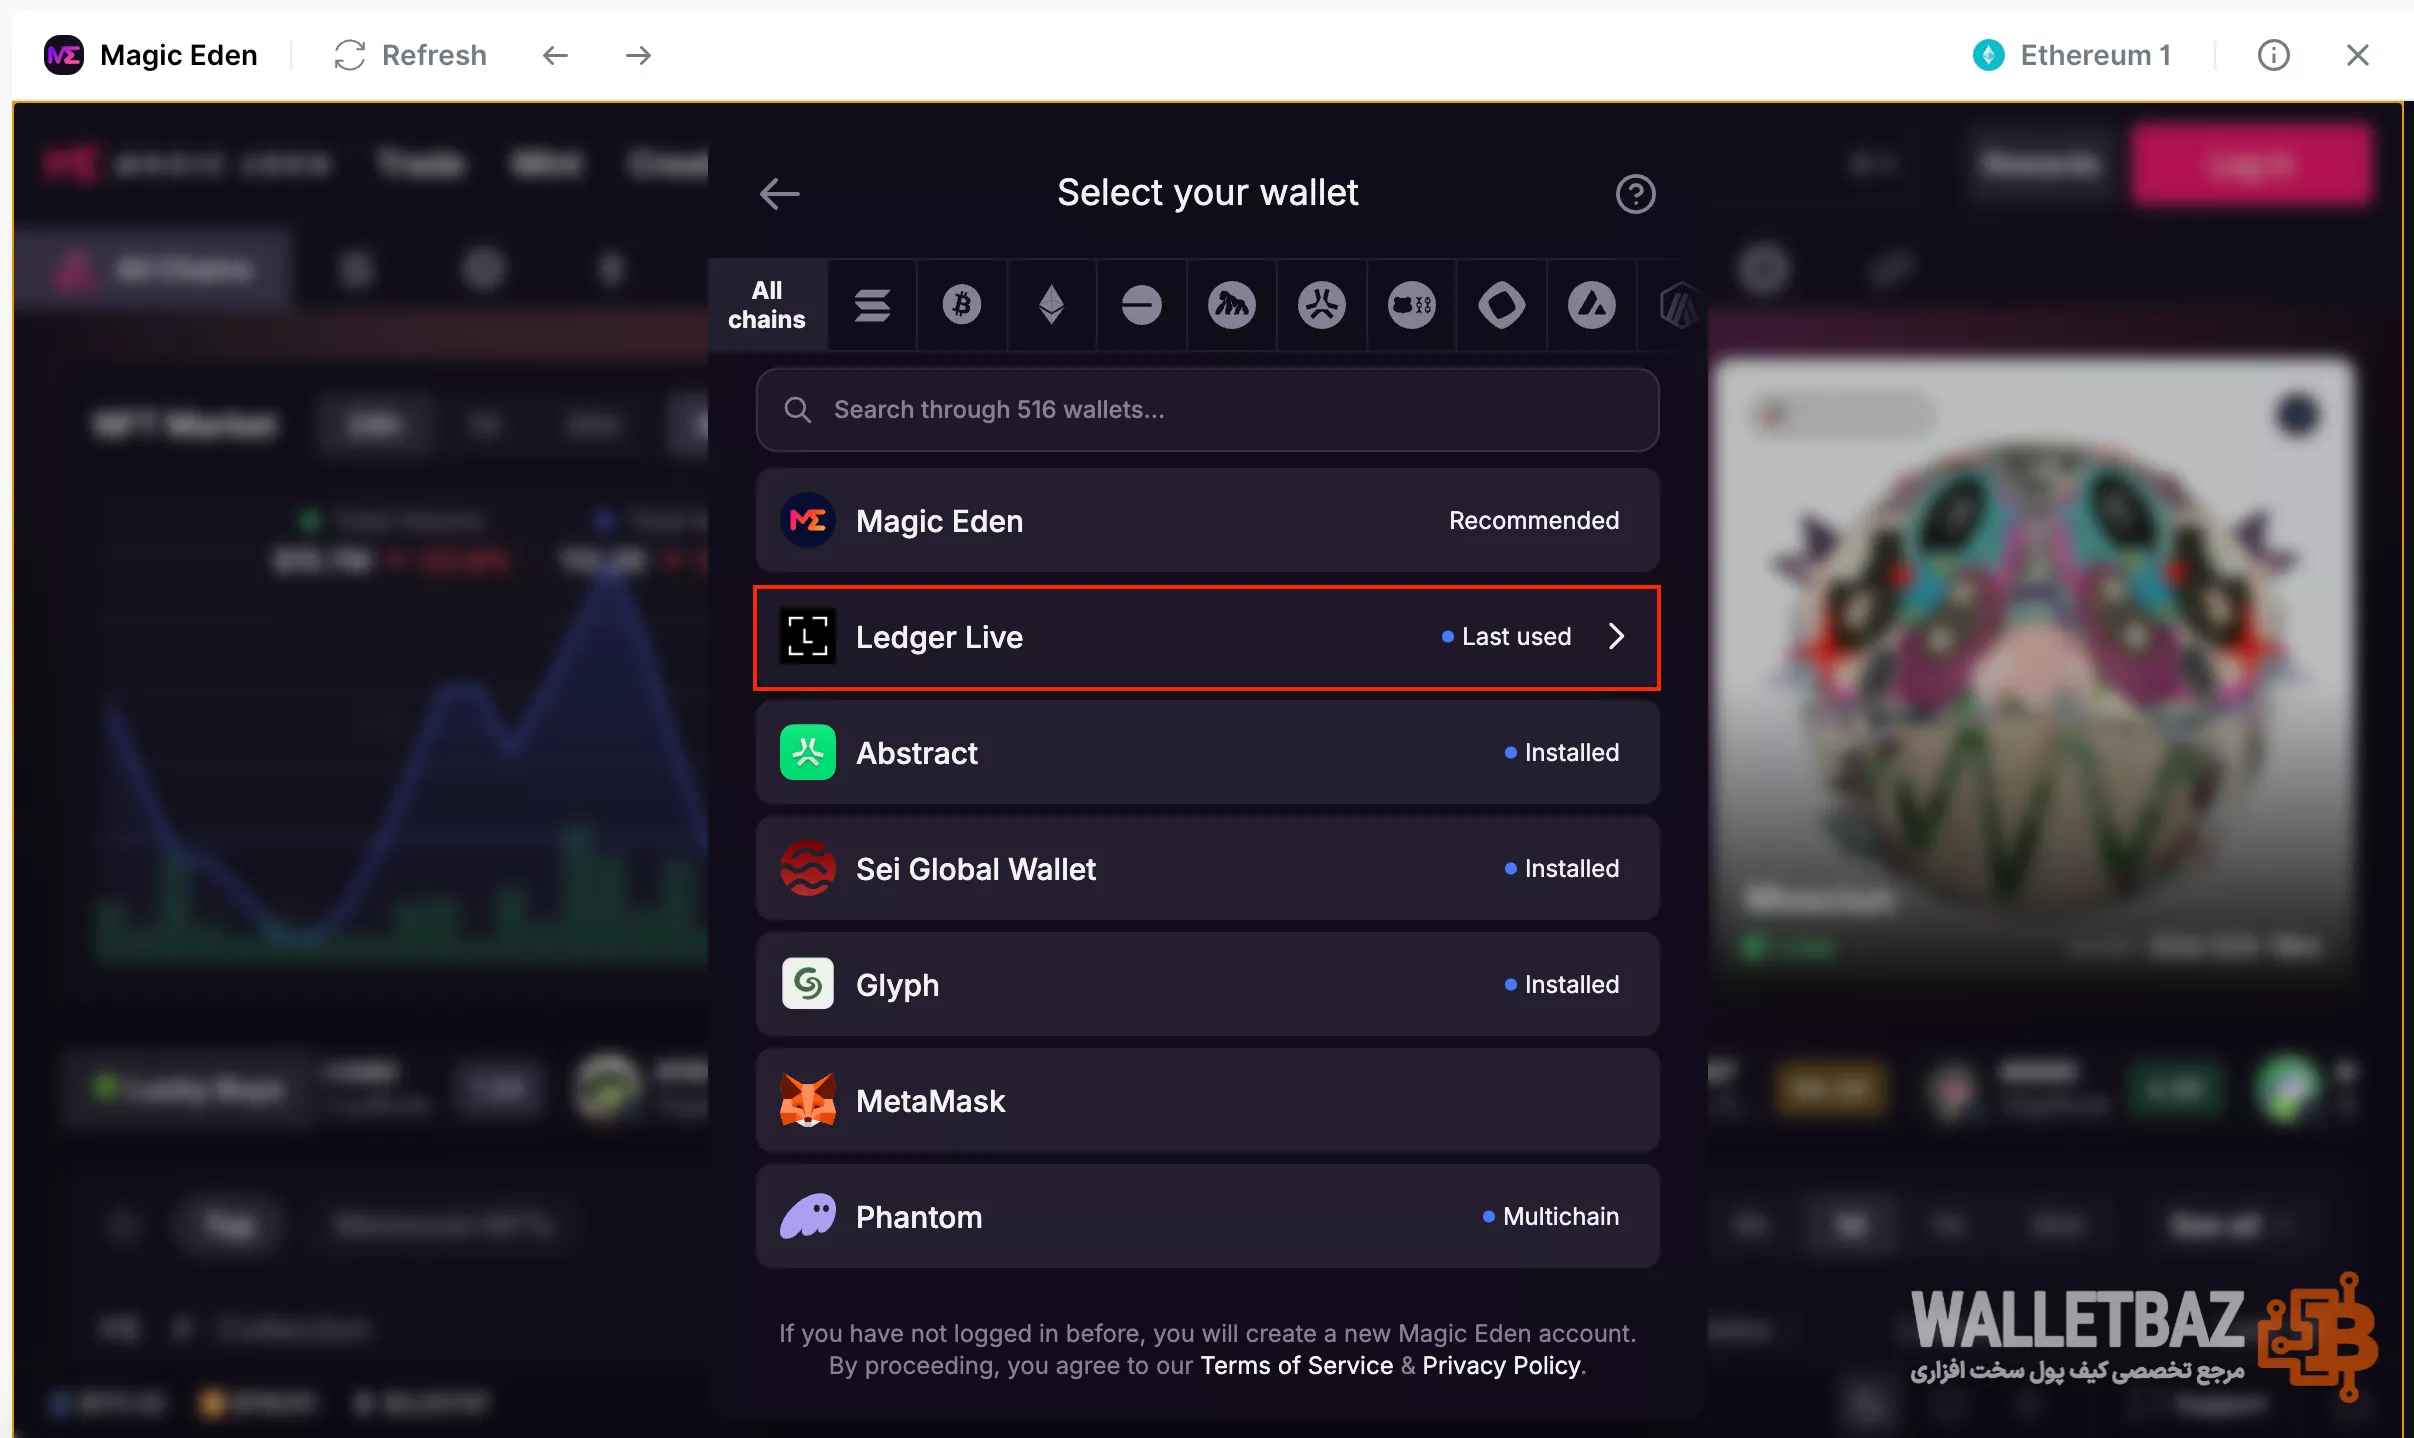Filter wallets by rounded diamond chain icon
Viewport: 2414px width, 1438px height.
point(1501,305)
